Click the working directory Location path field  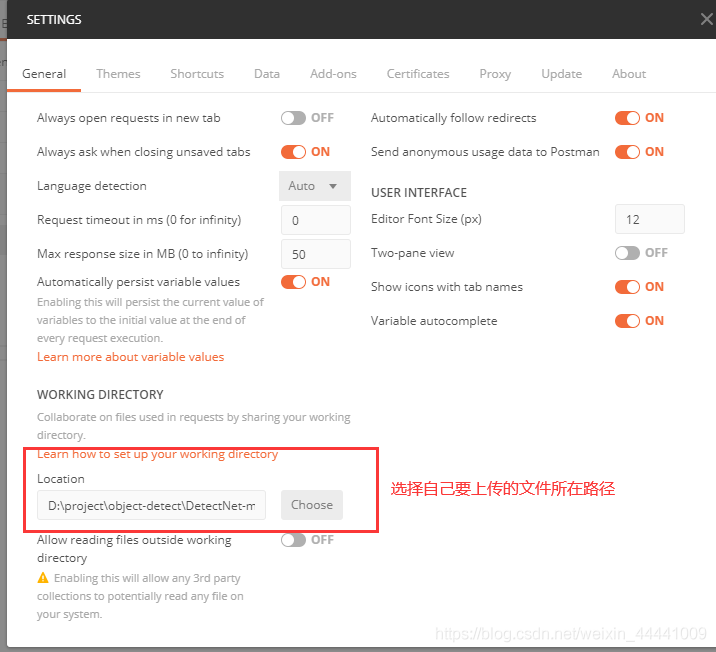(151, 505)
